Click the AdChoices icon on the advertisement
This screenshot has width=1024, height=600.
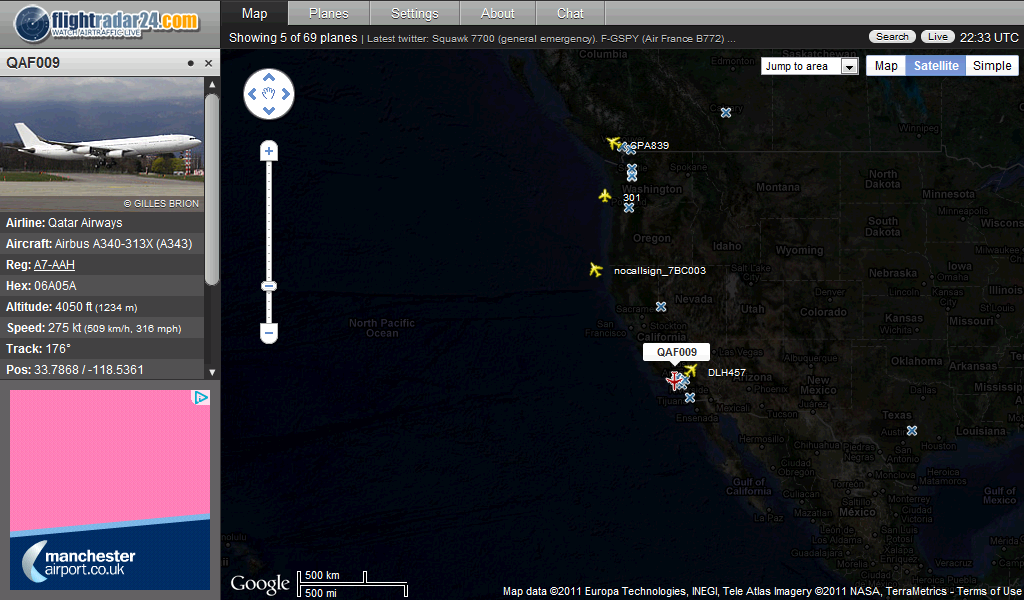click(202, 398)
